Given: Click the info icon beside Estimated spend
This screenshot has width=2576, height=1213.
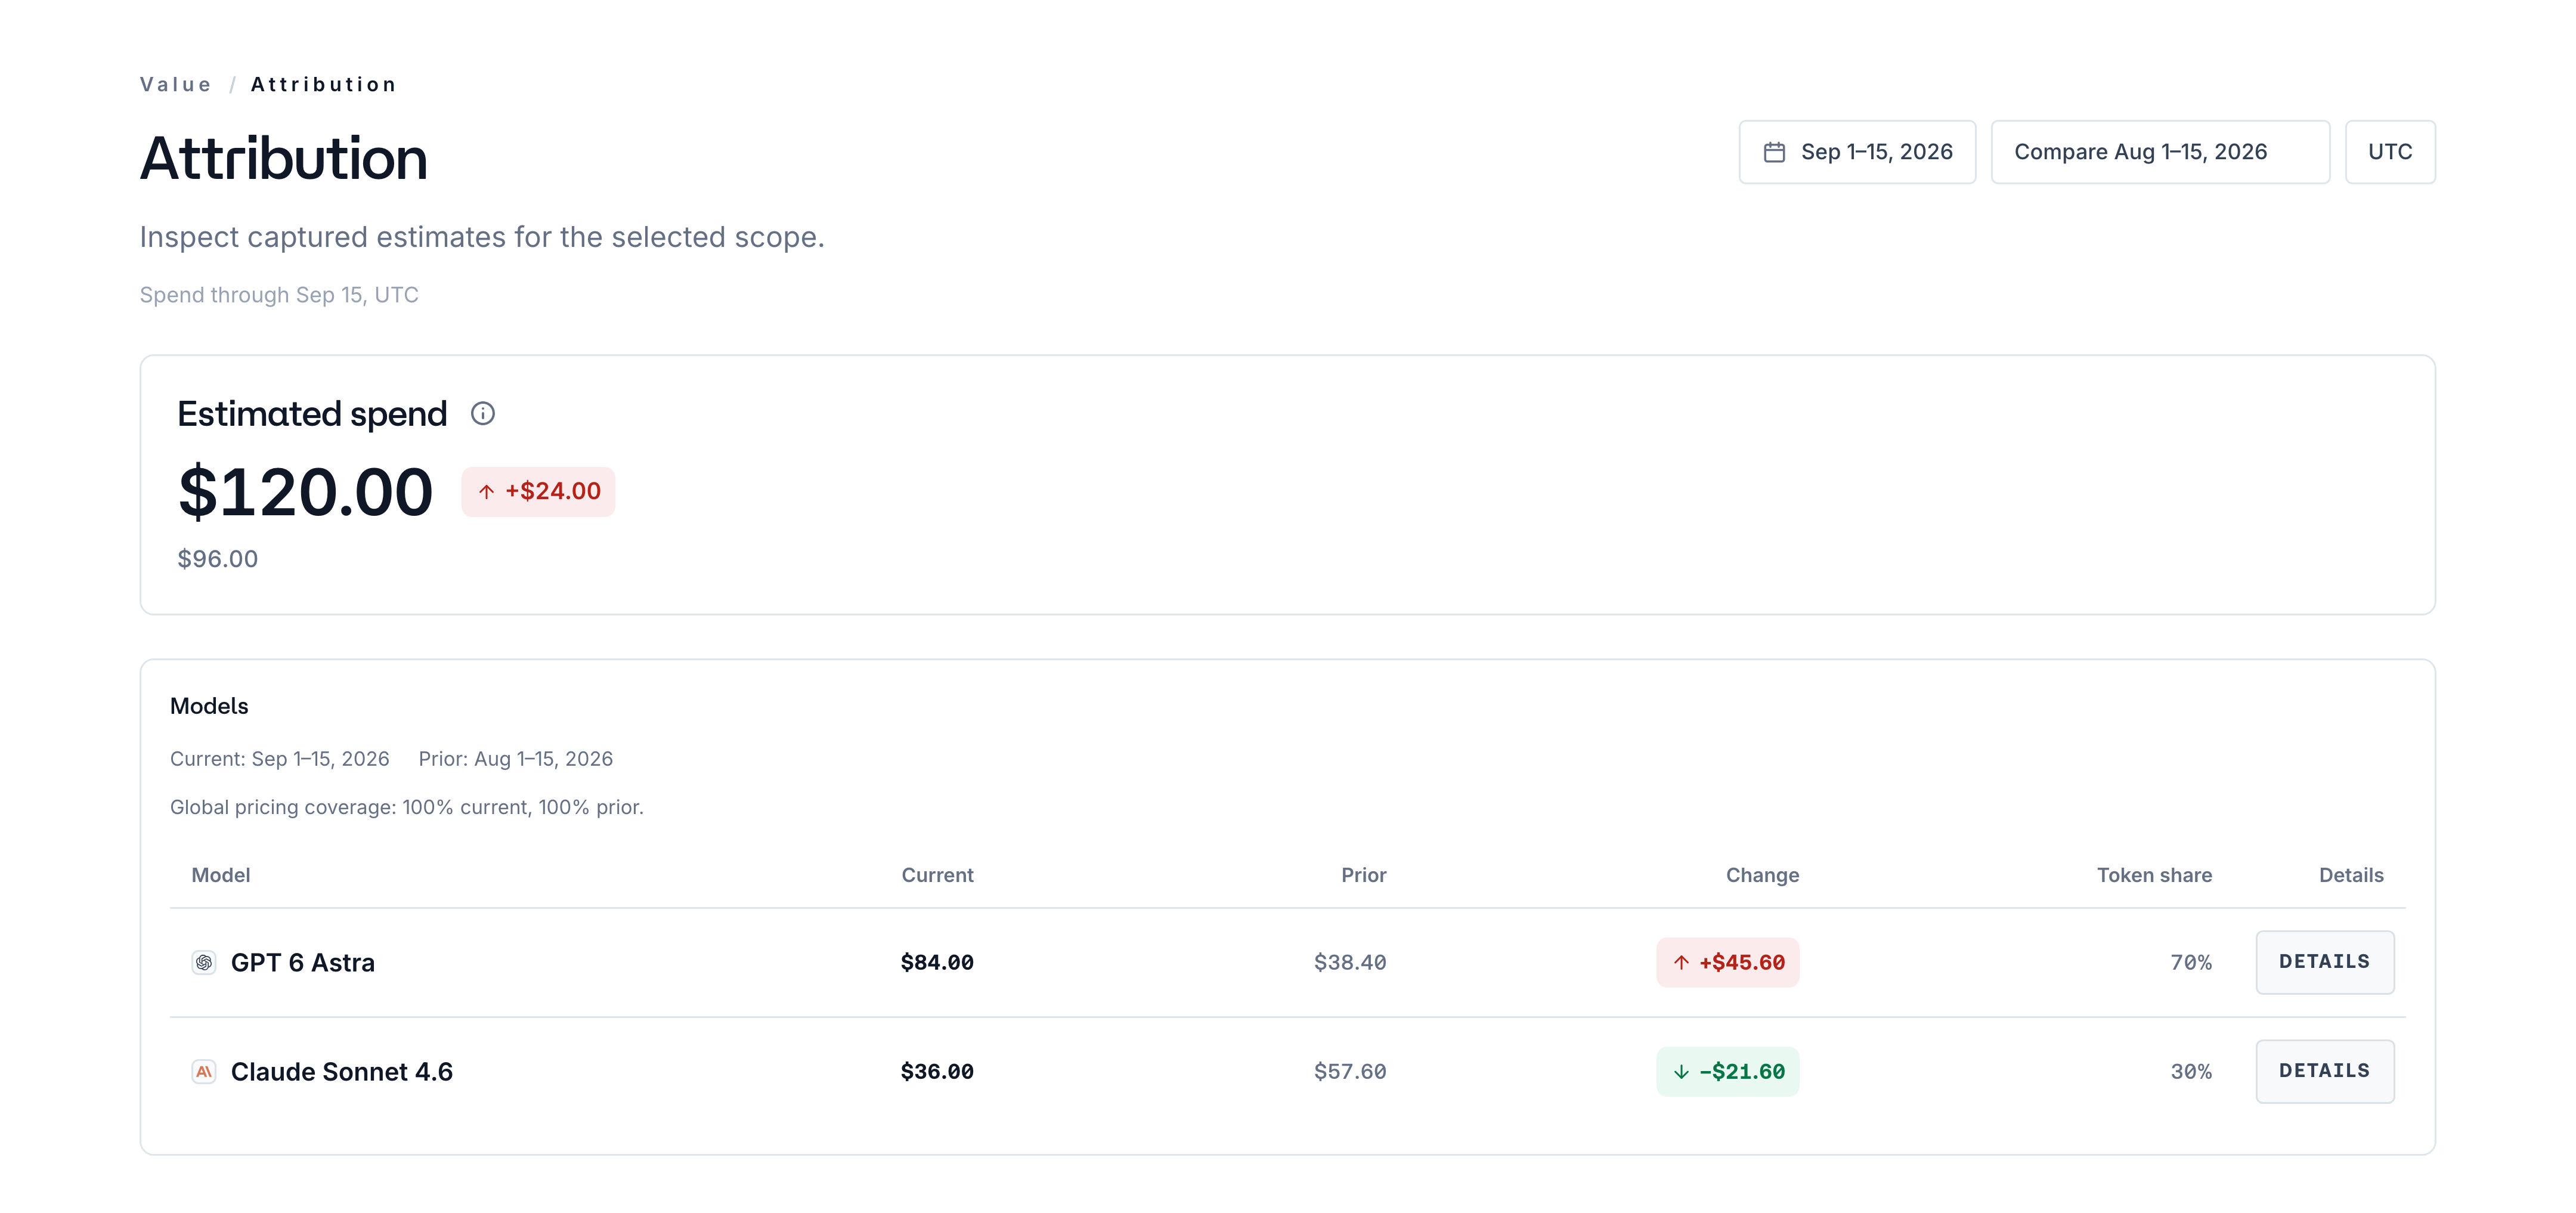Looking at the screenshot, I should (483, 414).
